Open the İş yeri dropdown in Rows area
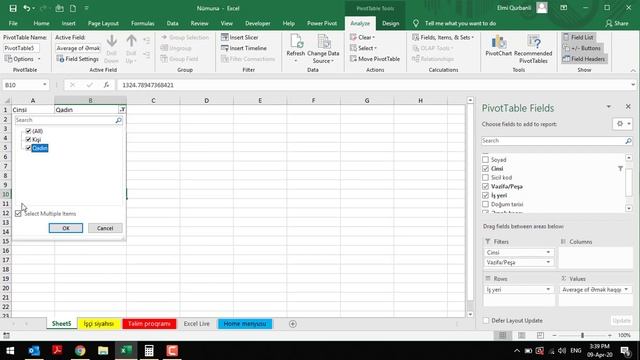Screen dimensions: 640x360 548,289
